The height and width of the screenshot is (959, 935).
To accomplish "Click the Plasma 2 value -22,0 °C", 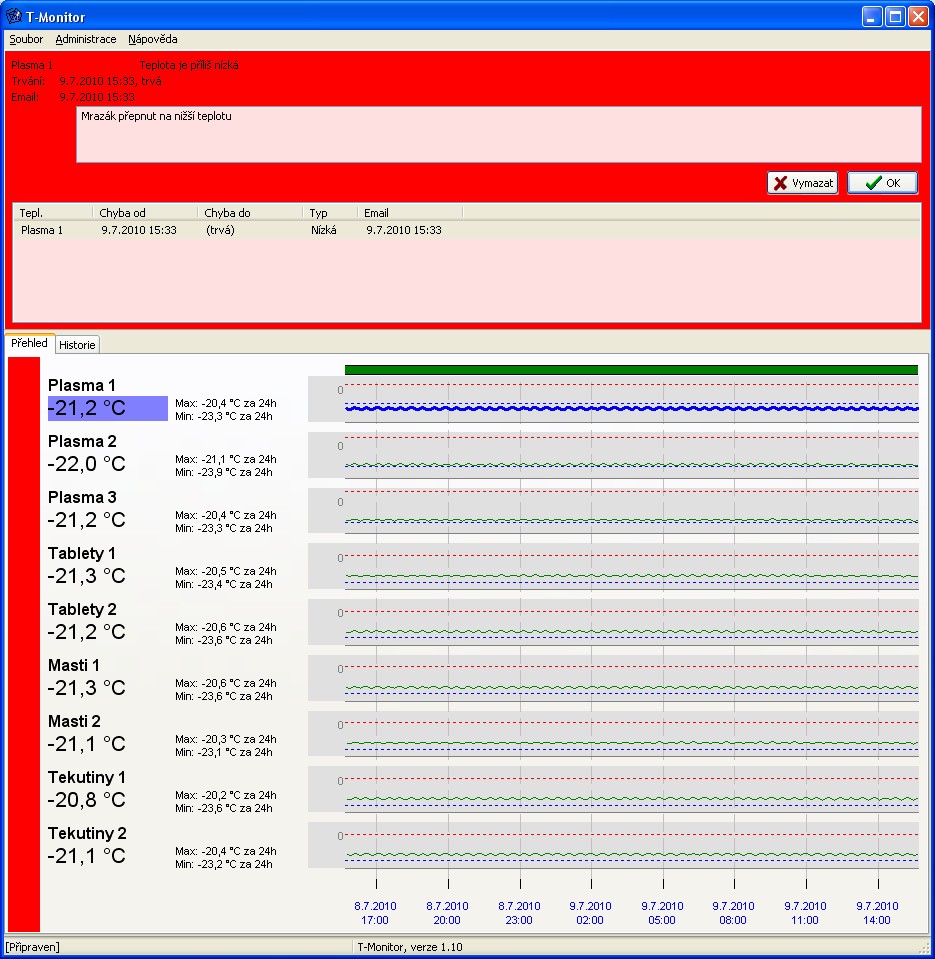I will (86, 464).
